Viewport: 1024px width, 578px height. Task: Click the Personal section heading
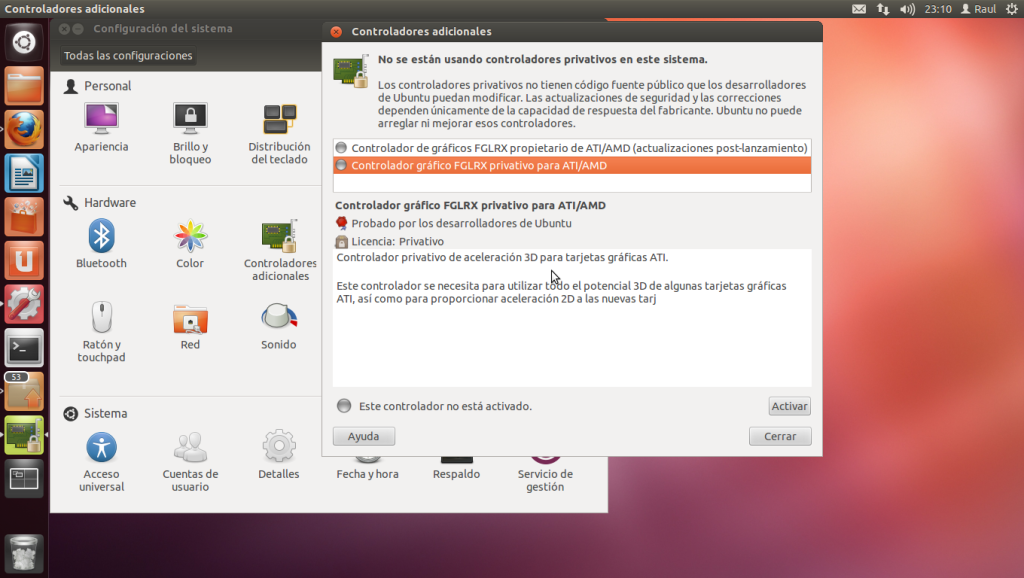(108, 86)
